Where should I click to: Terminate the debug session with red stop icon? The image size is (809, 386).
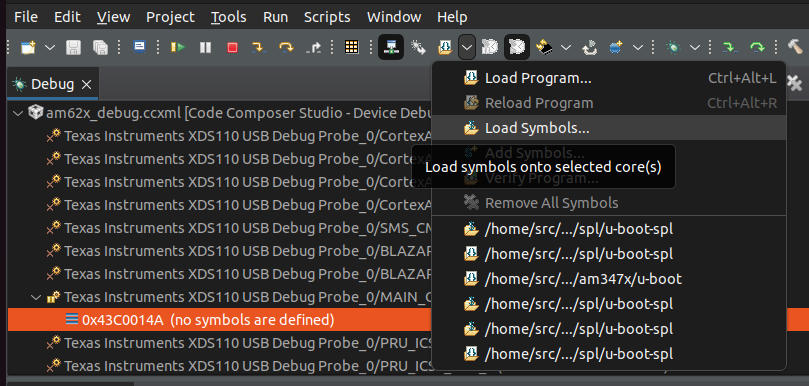[x=232, y=47]
